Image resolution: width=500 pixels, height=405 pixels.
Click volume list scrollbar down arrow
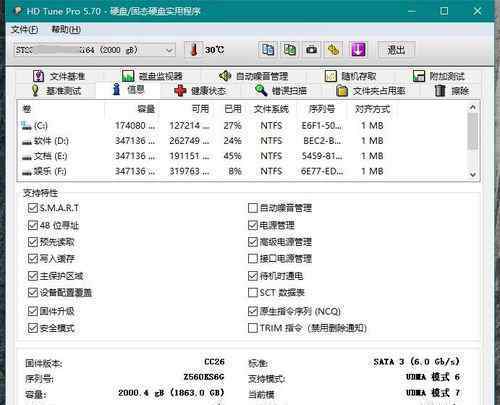click(x=473, y=174)
